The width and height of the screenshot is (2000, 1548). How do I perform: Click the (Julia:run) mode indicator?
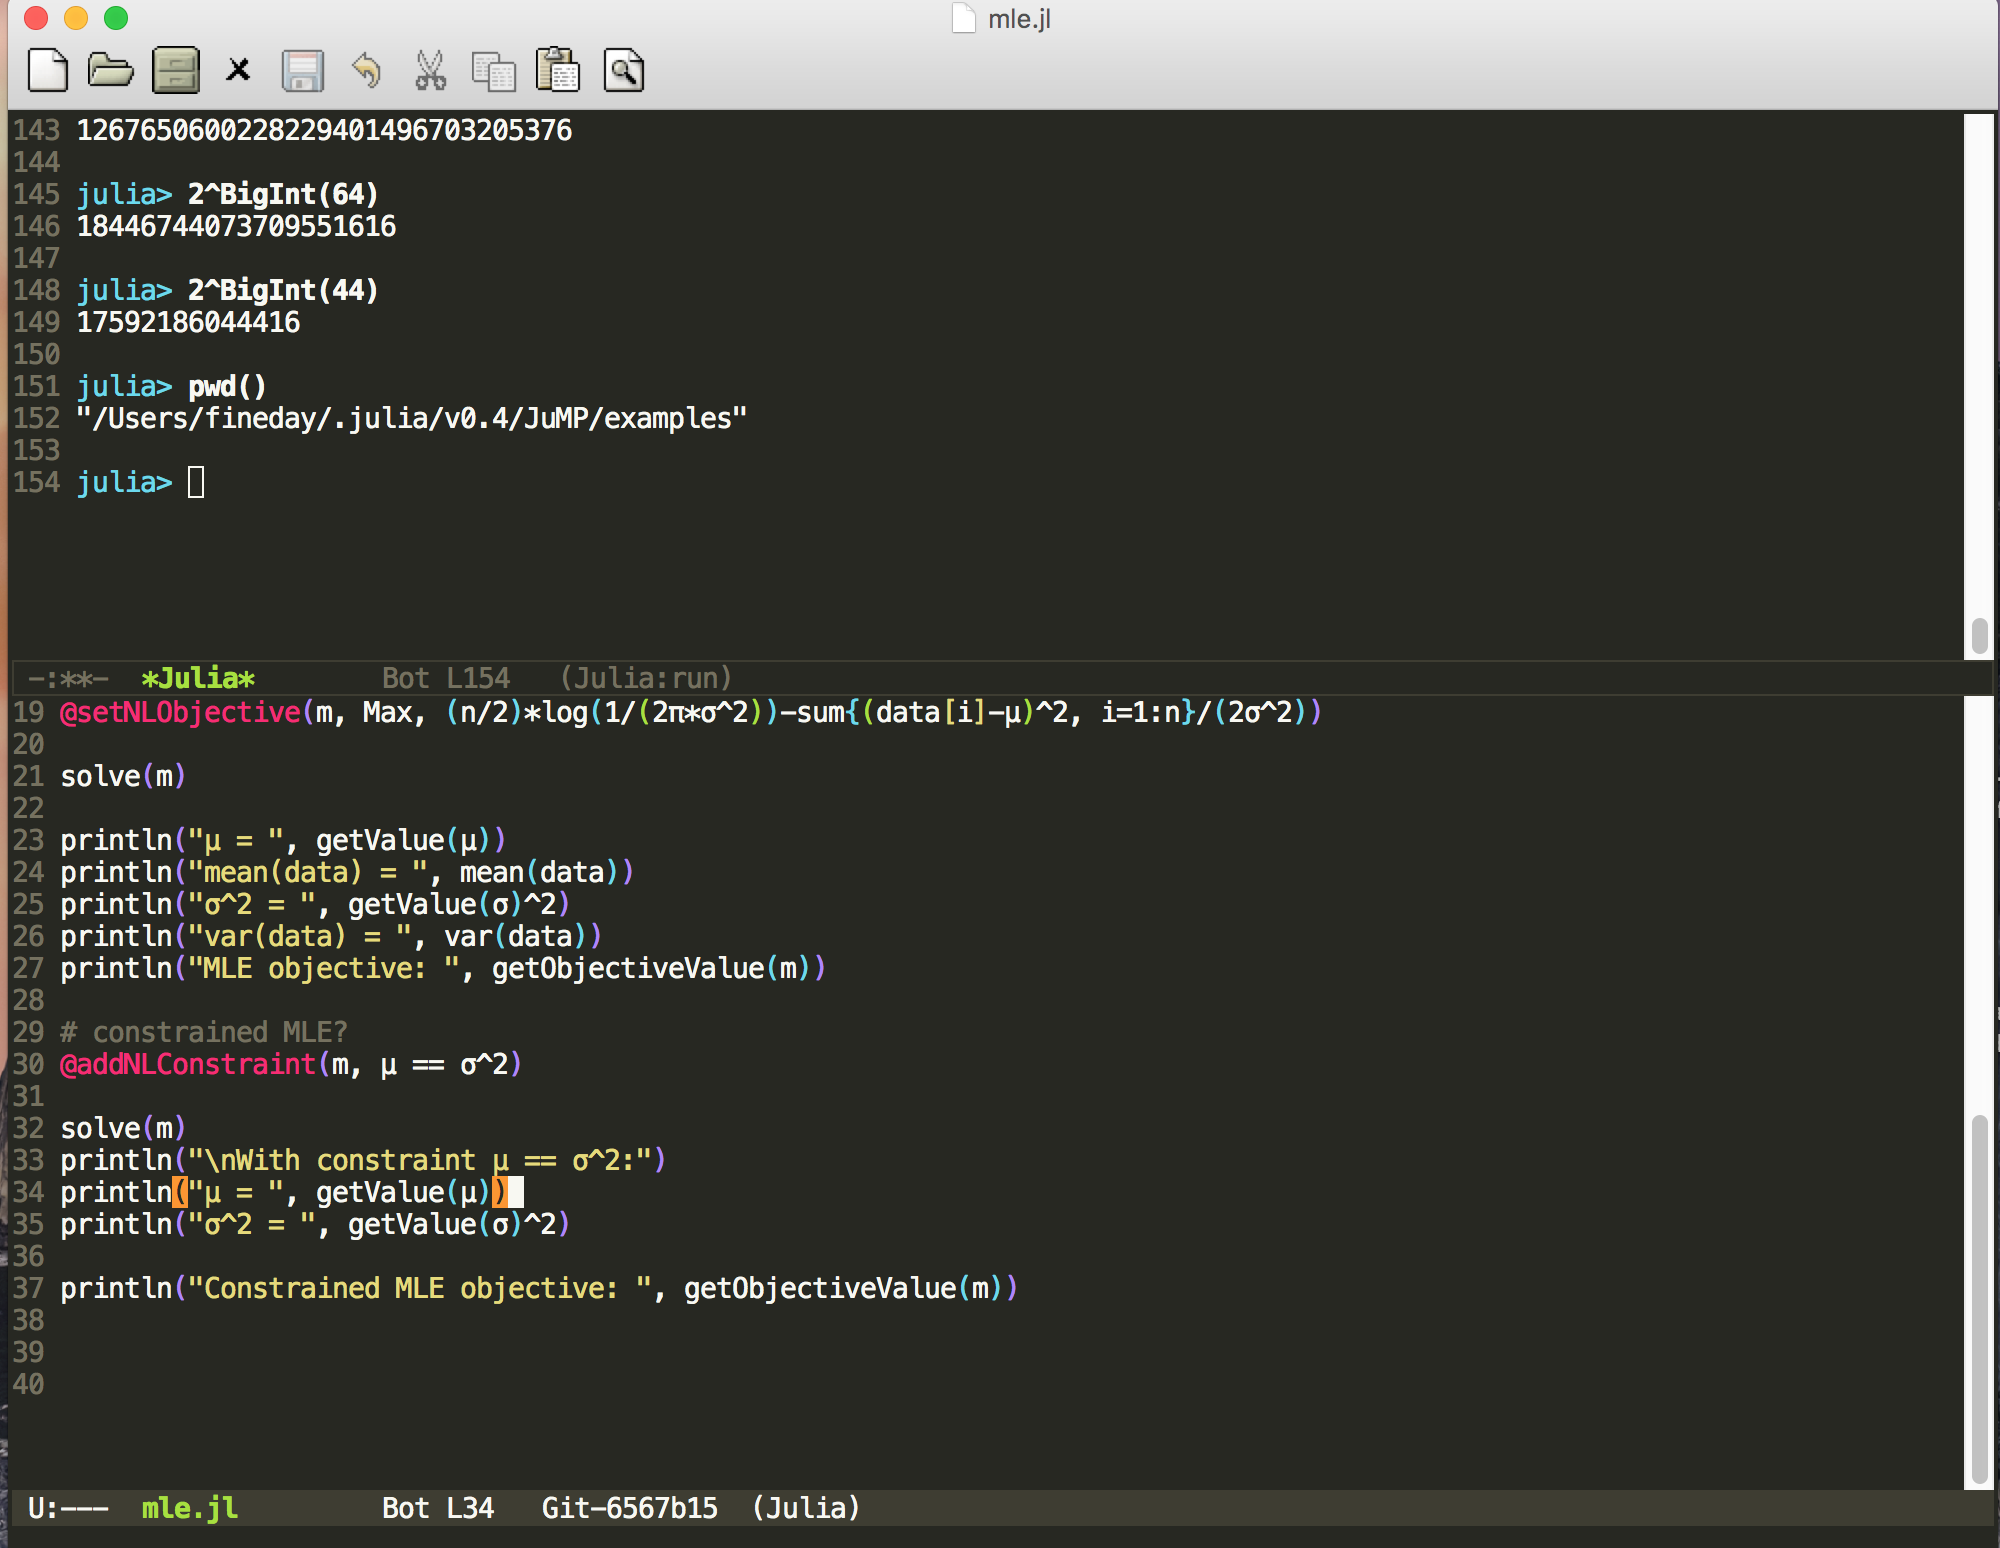pyautogui.click(x=645, y=679)
